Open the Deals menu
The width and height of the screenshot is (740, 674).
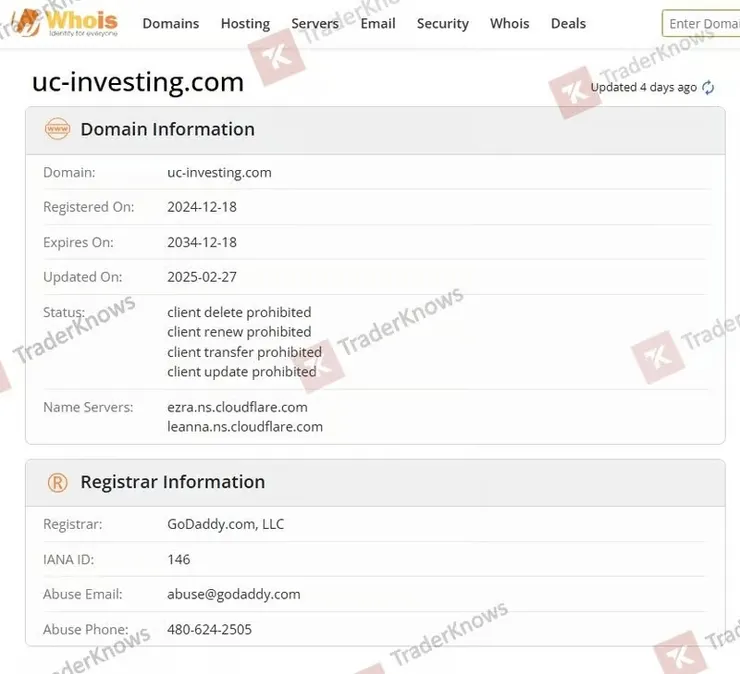pos(568,23)
